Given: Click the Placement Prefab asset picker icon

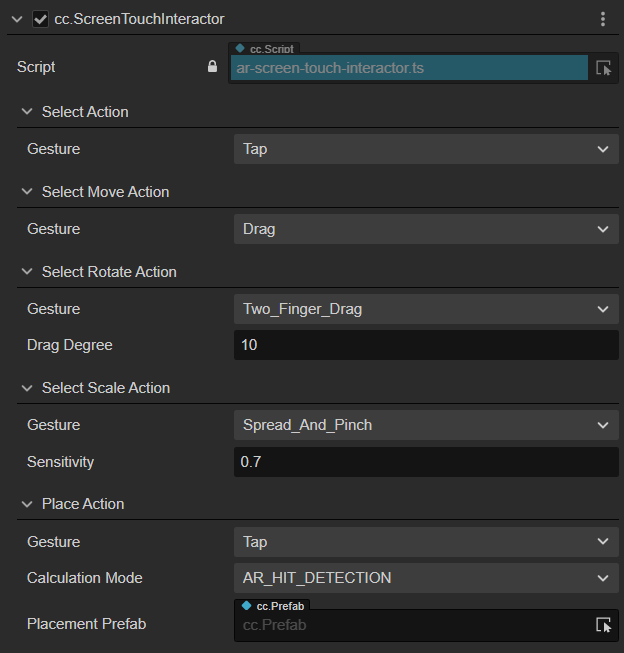Looking at the screenshot, I should pos(603,625).
